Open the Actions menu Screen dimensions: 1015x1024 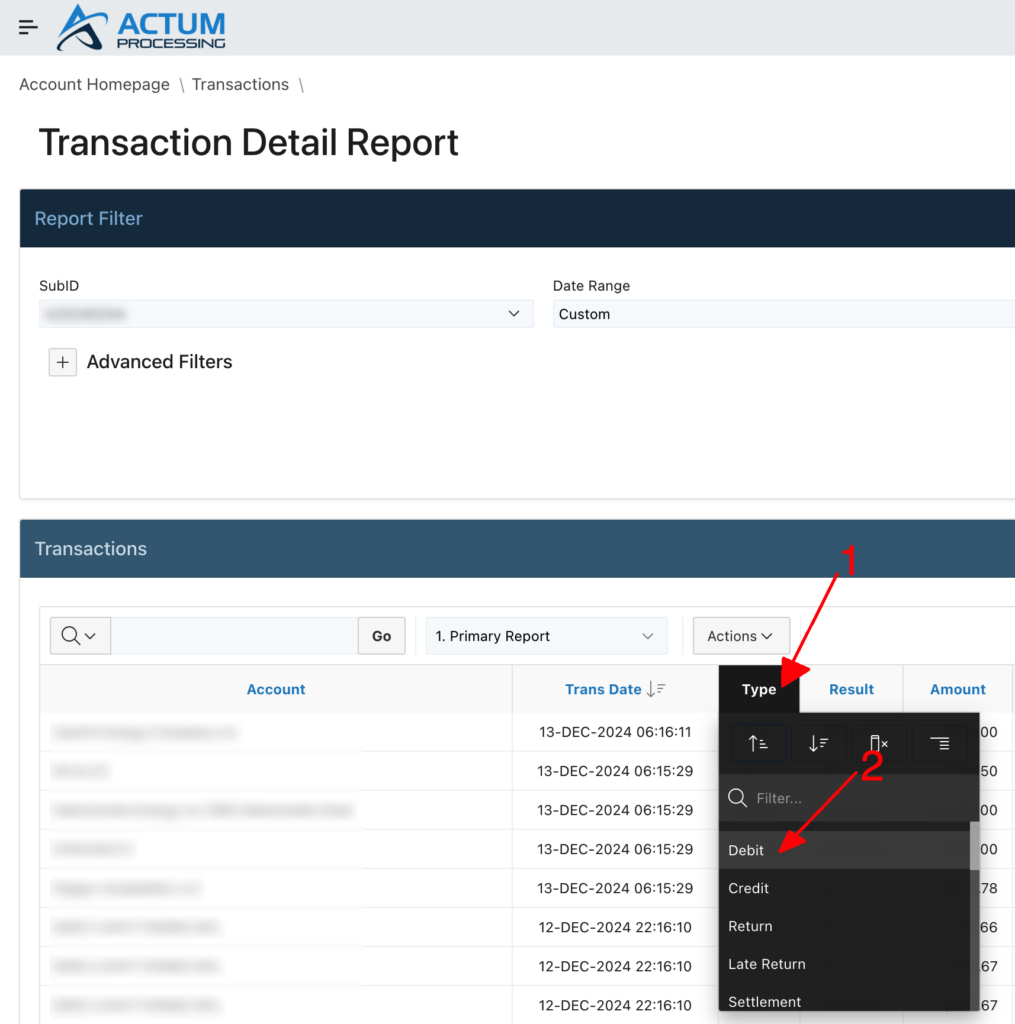[741, 635]
